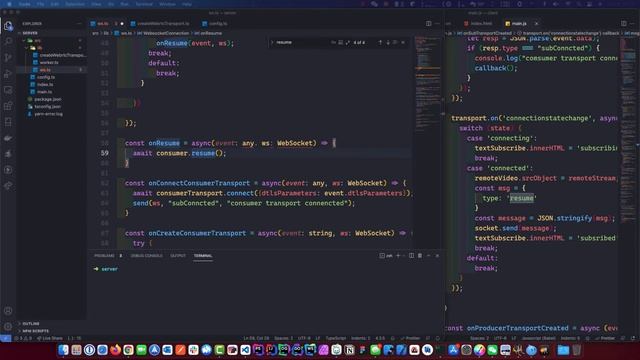Image resolution: width=640 pixels, height=360 pixels.
Task: Split the left editor group
Action: [x=429, y=24]
